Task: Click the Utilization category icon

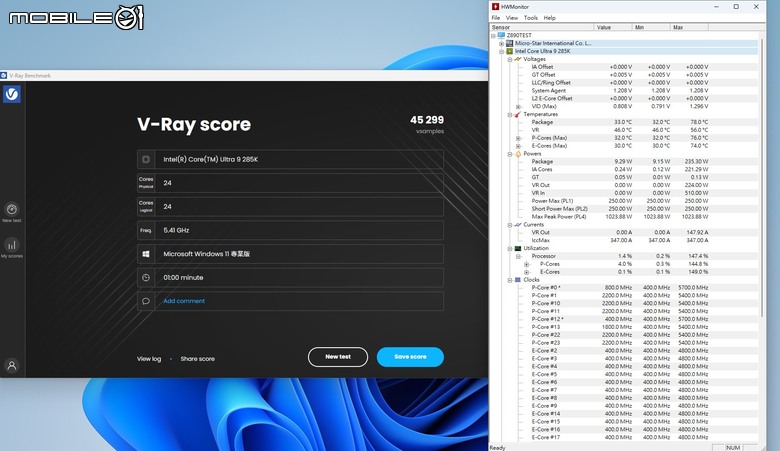Action: [x=518, y=248]
